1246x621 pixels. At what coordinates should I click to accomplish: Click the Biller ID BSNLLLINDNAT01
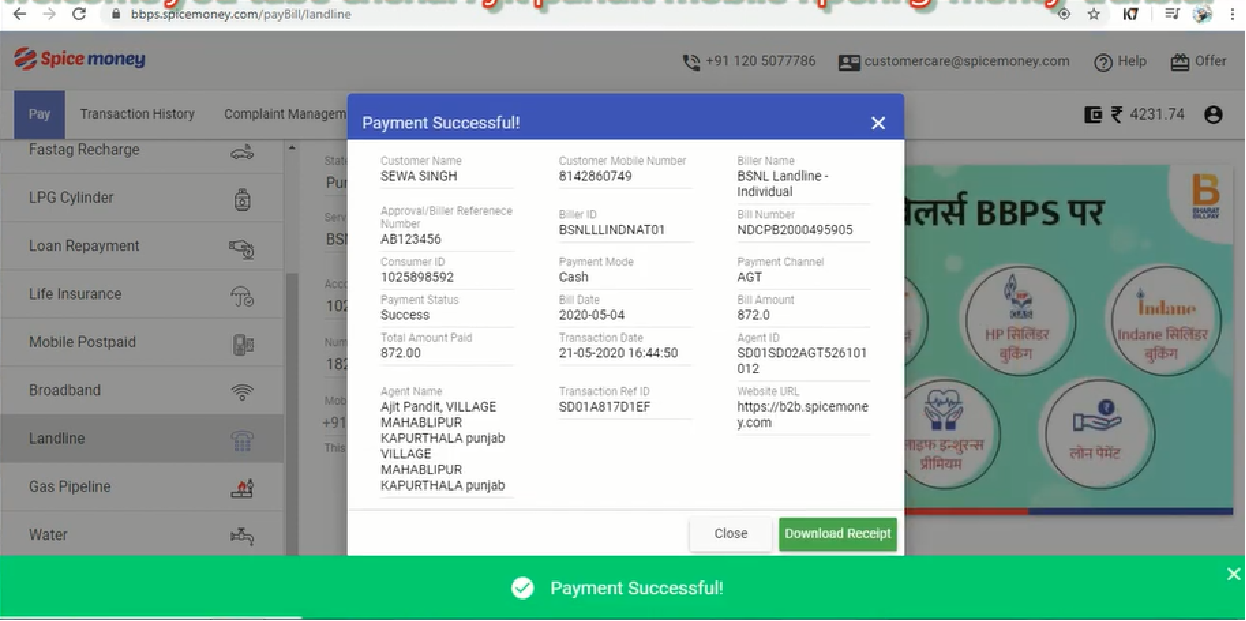(612, 229)
